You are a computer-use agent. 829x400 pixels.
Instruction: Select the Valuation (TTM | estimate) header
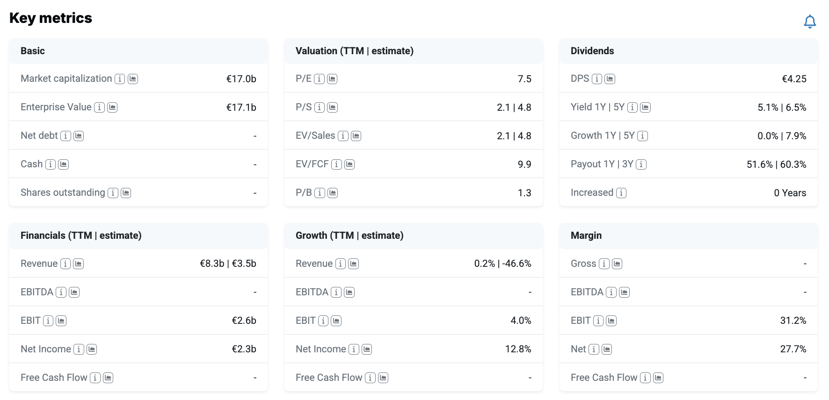click(413, 51)
